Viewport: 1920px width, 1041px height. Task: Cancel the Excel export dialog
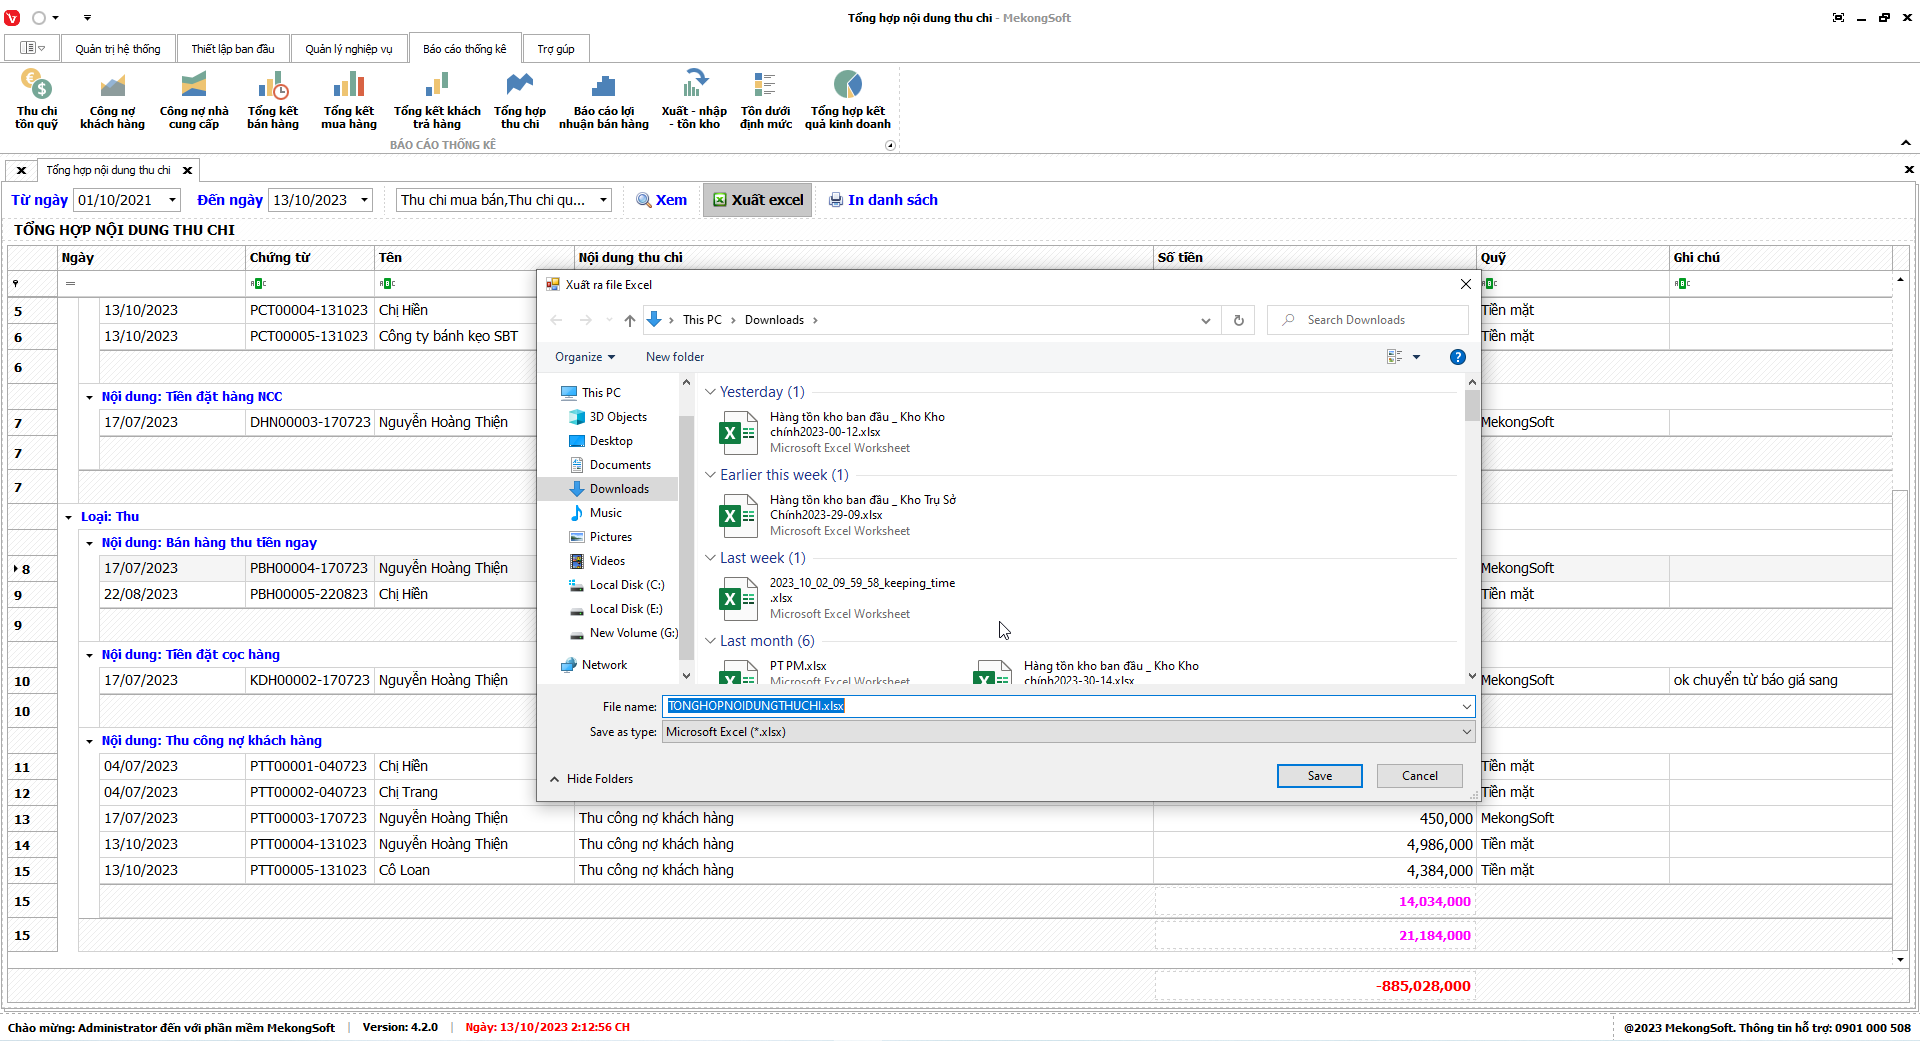(1419, 776)
